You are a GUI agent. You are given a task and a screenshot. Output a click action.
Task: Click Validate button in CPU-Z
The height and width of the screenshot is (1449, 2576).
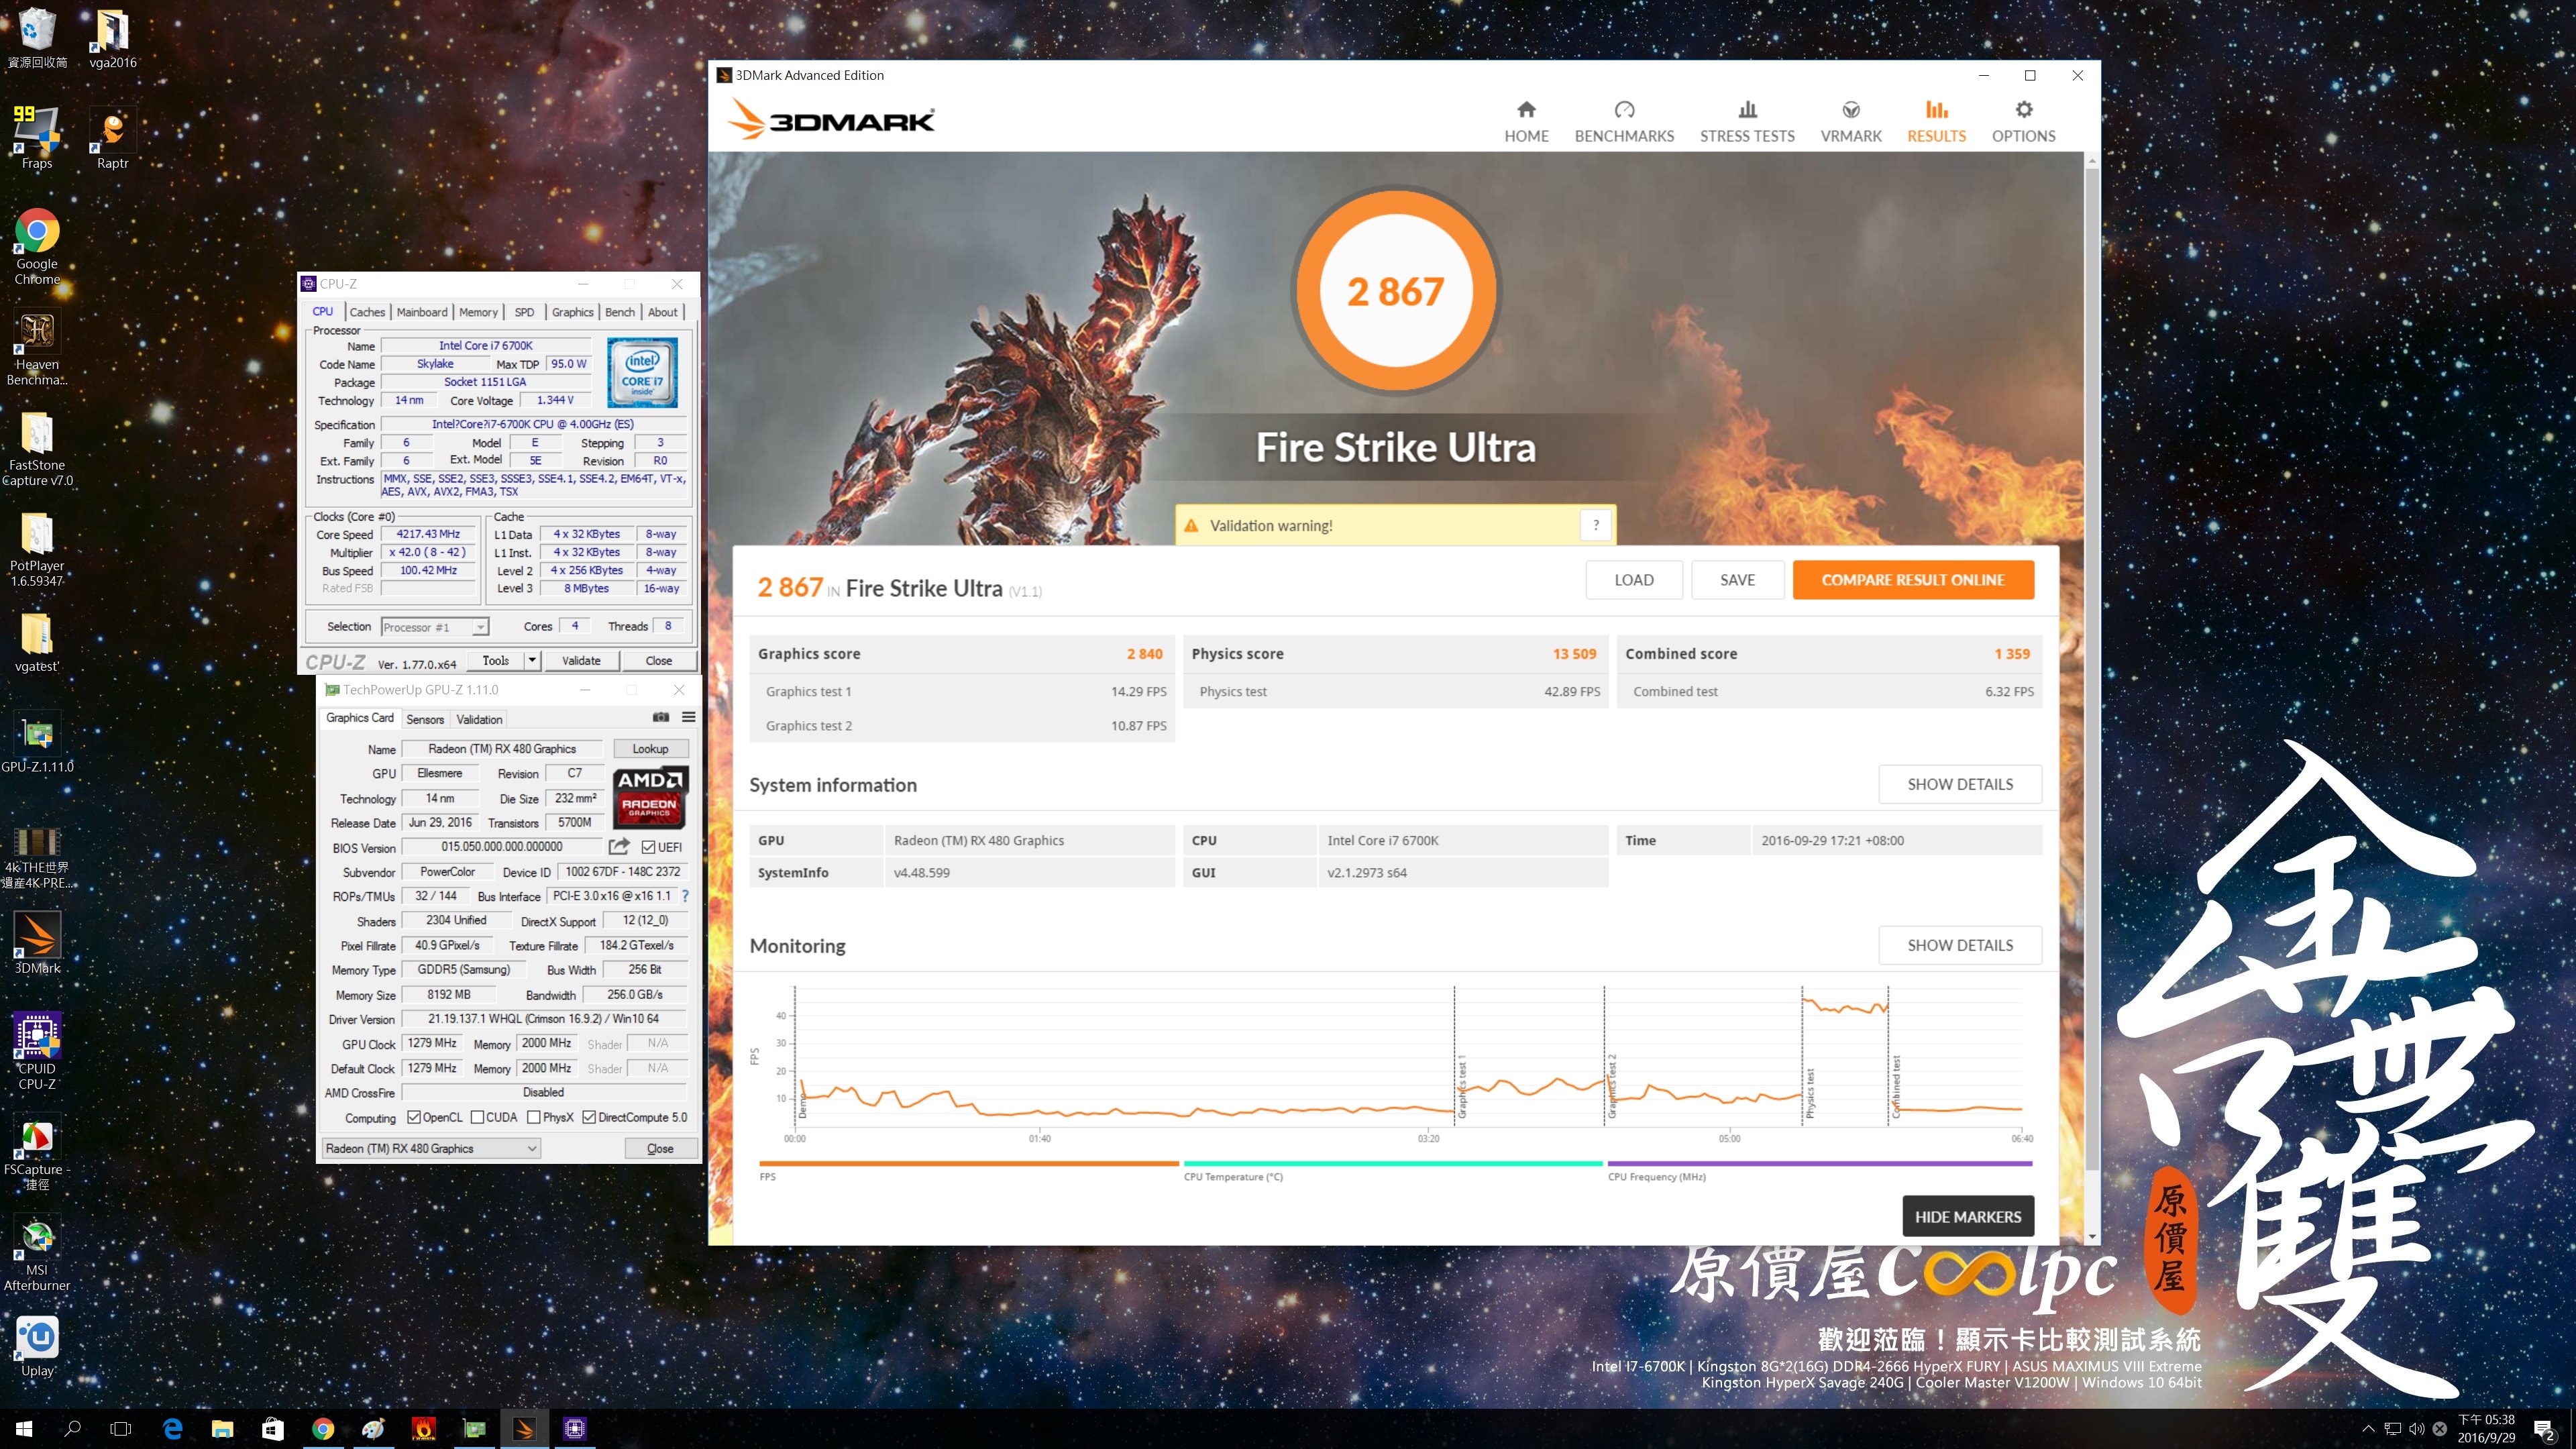[x=581, y=660]
